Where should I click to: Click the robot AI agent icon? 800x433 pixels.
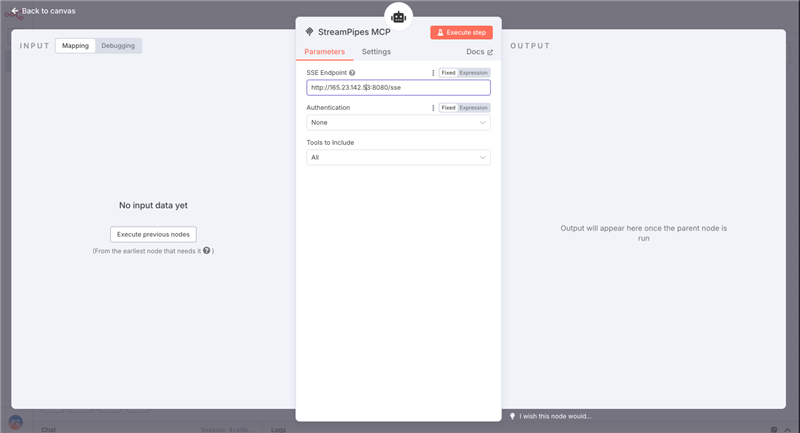point(399,16)
